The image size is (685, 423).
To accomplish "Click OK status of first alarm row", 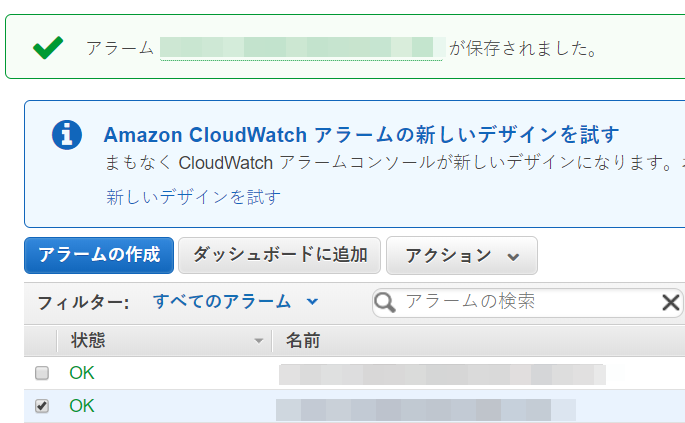I will 82,374.
